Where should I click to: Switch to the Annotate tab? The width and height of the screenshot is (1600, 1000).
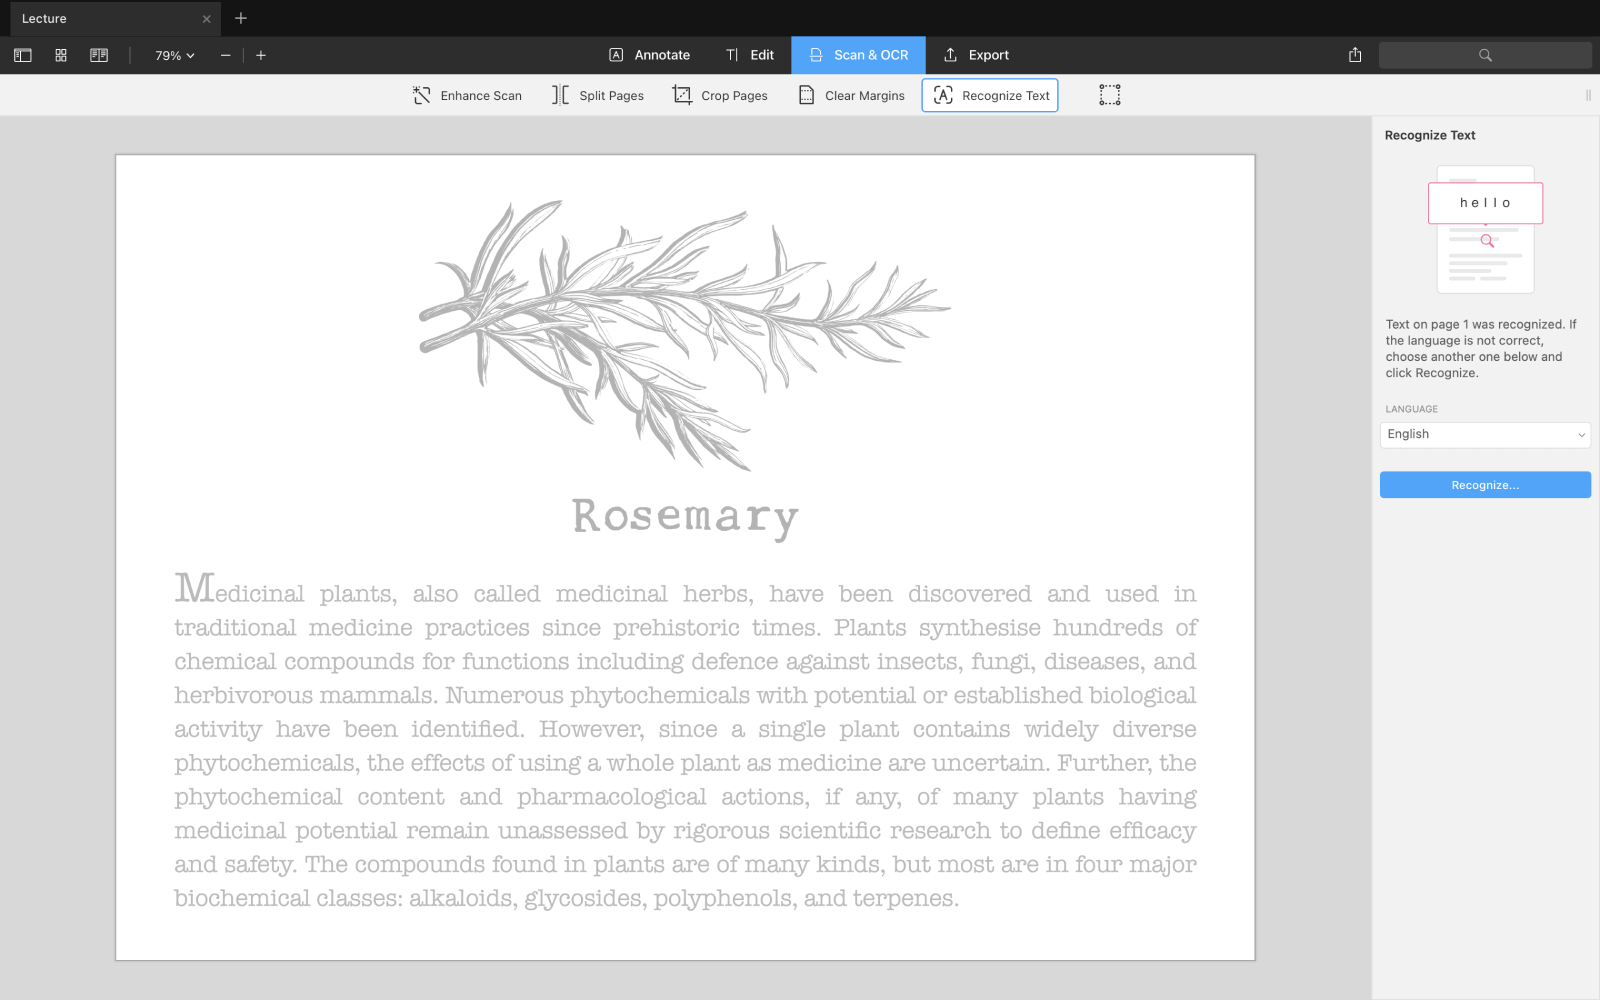tap(650, 55)
